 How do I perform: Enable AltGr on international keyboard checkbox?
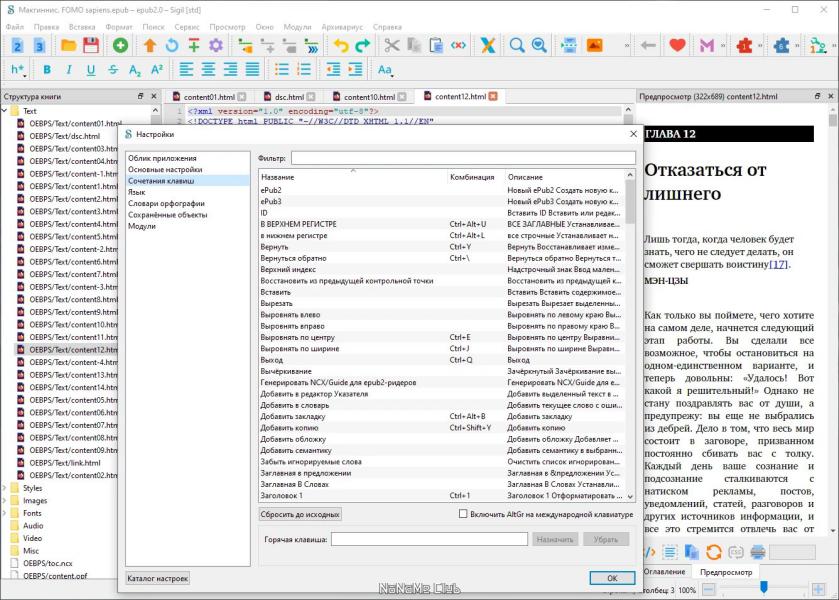[463, 514]
